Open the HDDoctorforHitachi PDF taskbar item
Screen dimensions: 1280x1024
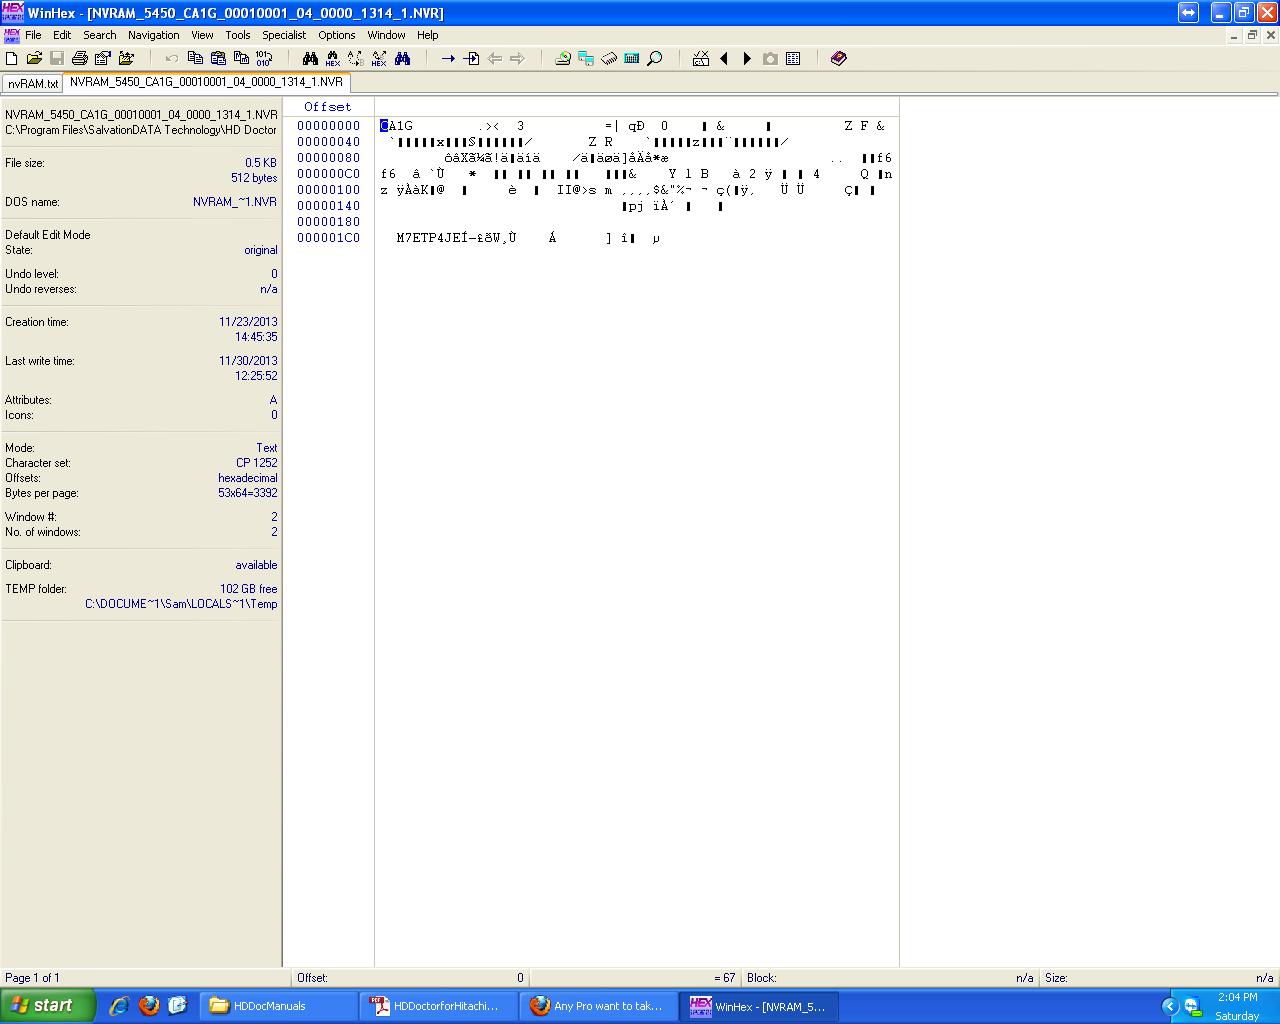pos(439,1006)
